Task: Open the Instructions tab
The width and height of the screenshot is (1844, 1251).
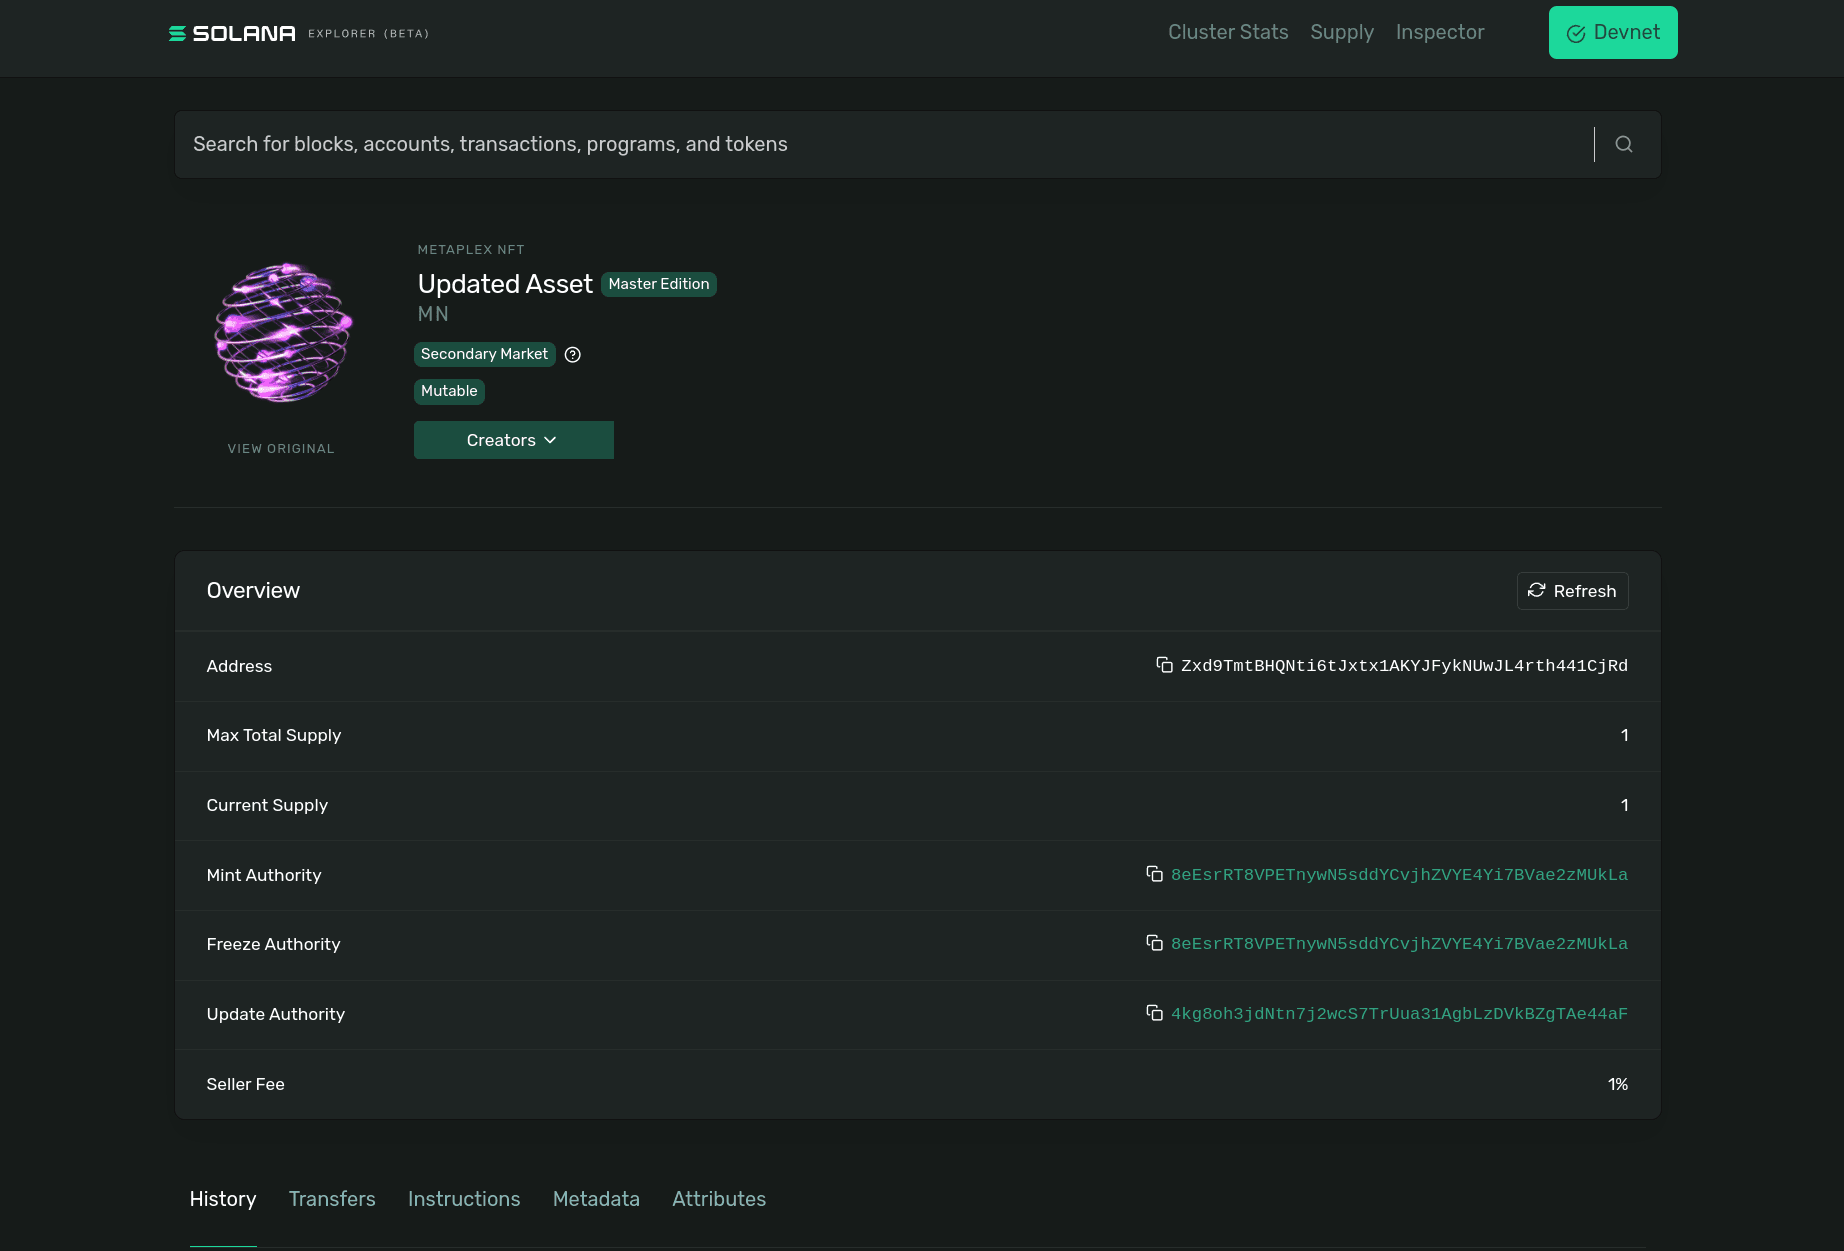Action: coord(463,1199)
